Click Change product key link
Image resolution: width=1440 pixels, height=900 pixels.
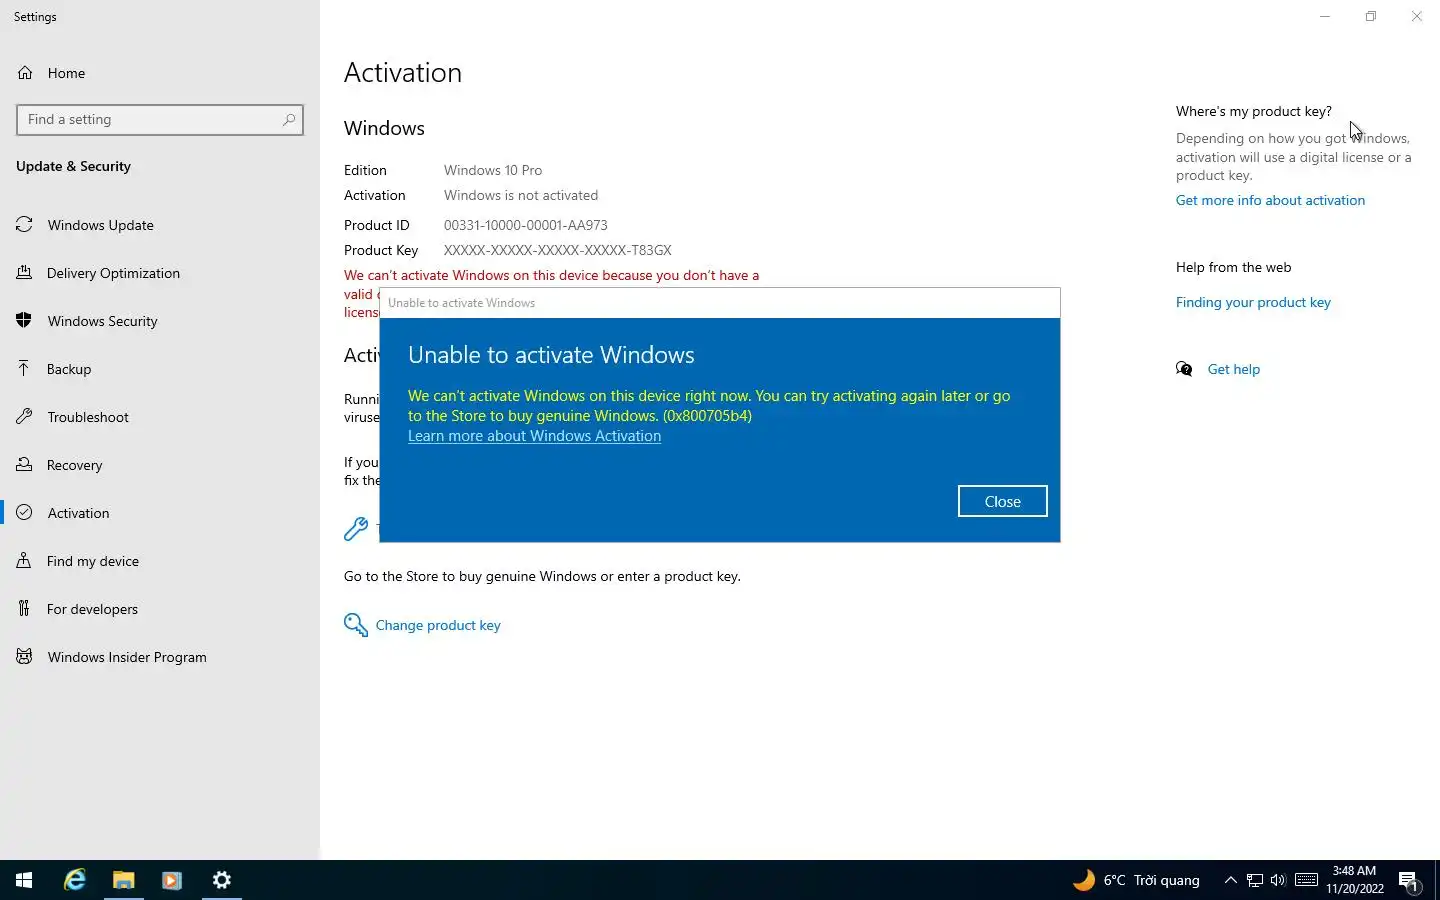click(x=438, y=625)
